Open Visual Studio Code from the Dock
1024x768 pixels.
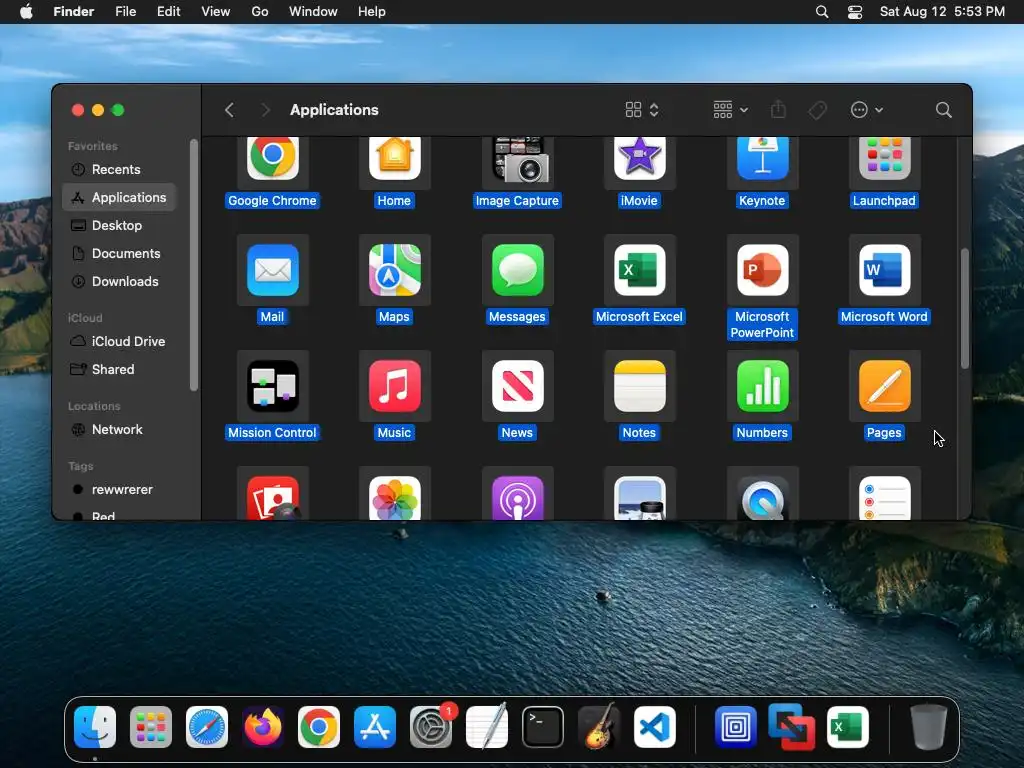tap(655, 727)
